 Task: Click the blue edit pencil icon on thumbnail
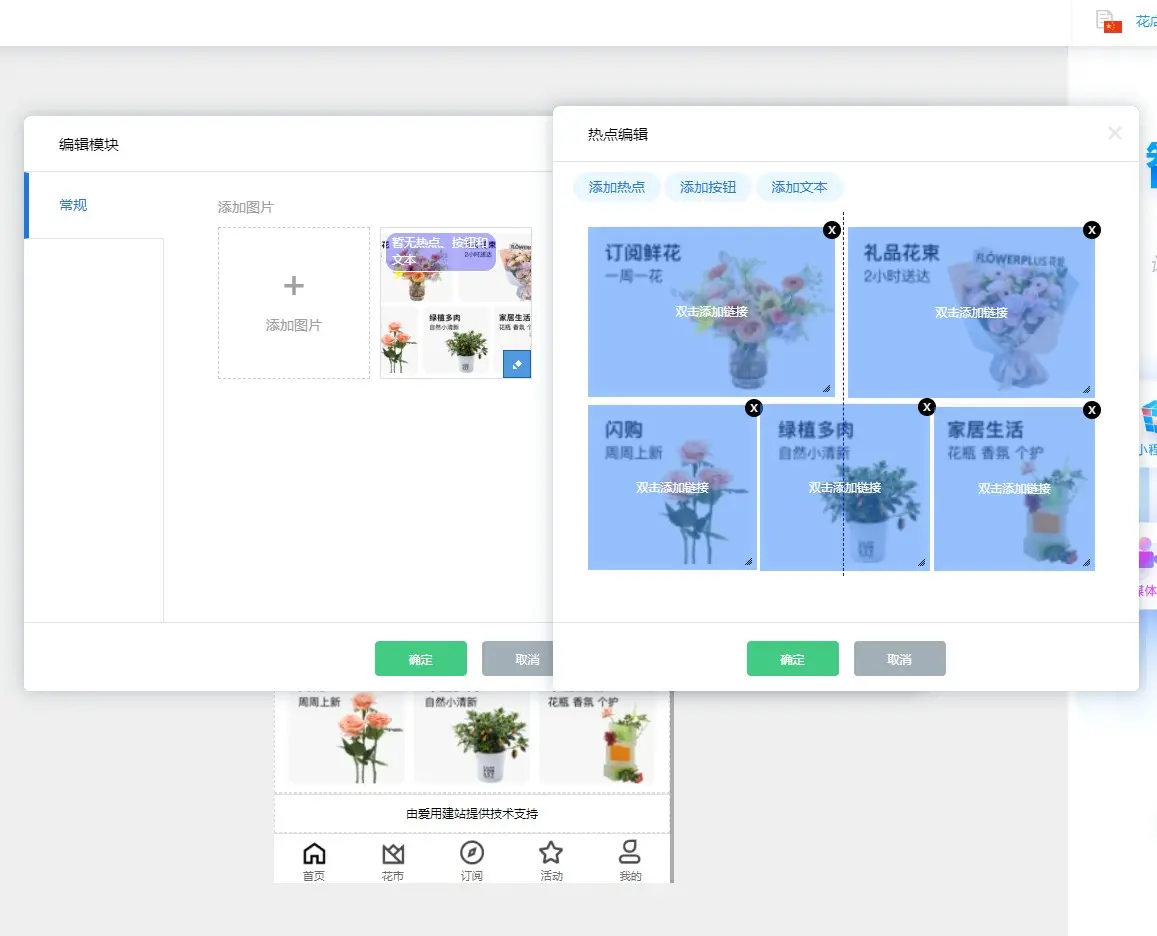[x=517, y=365]
